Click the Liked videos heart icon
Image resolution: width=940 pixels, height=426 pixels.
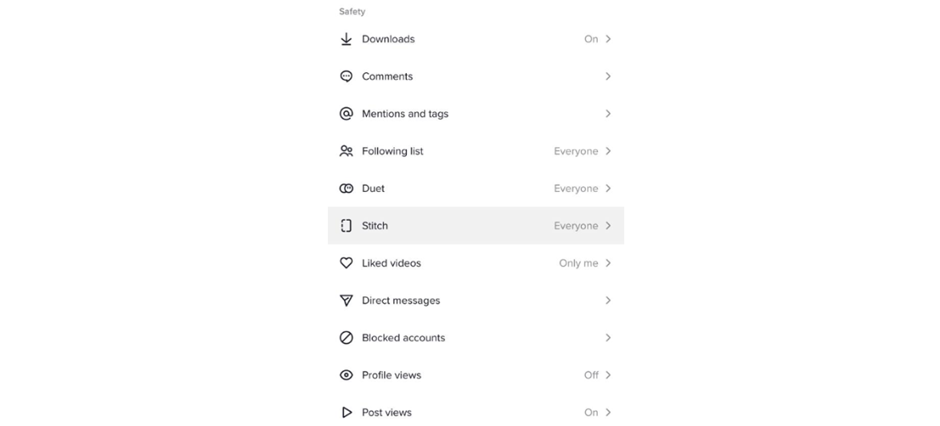[346, 263]
